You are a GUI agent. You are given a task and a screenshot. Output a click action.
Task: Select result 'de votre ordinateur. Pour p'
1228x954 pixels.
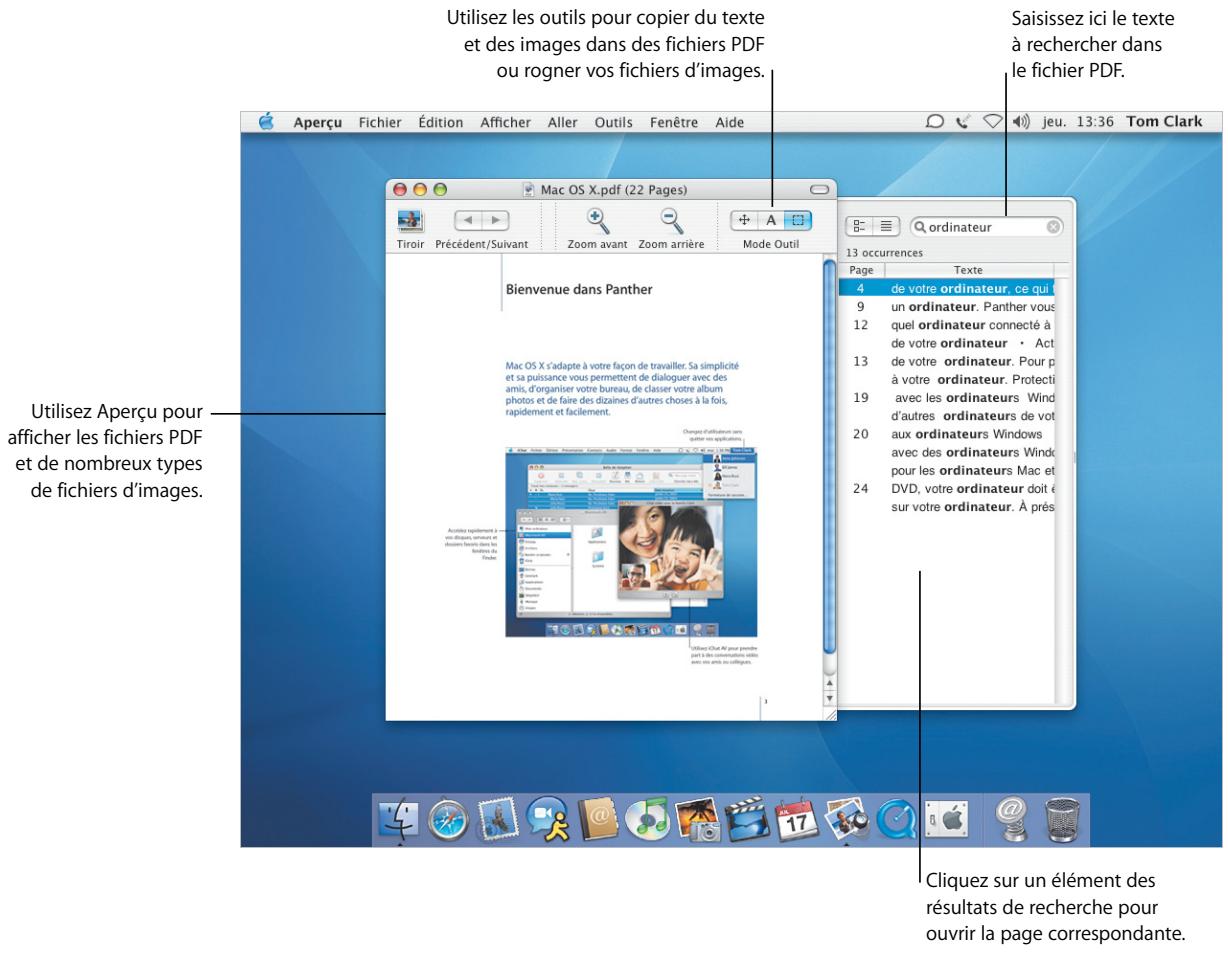[x=972, y=361]
